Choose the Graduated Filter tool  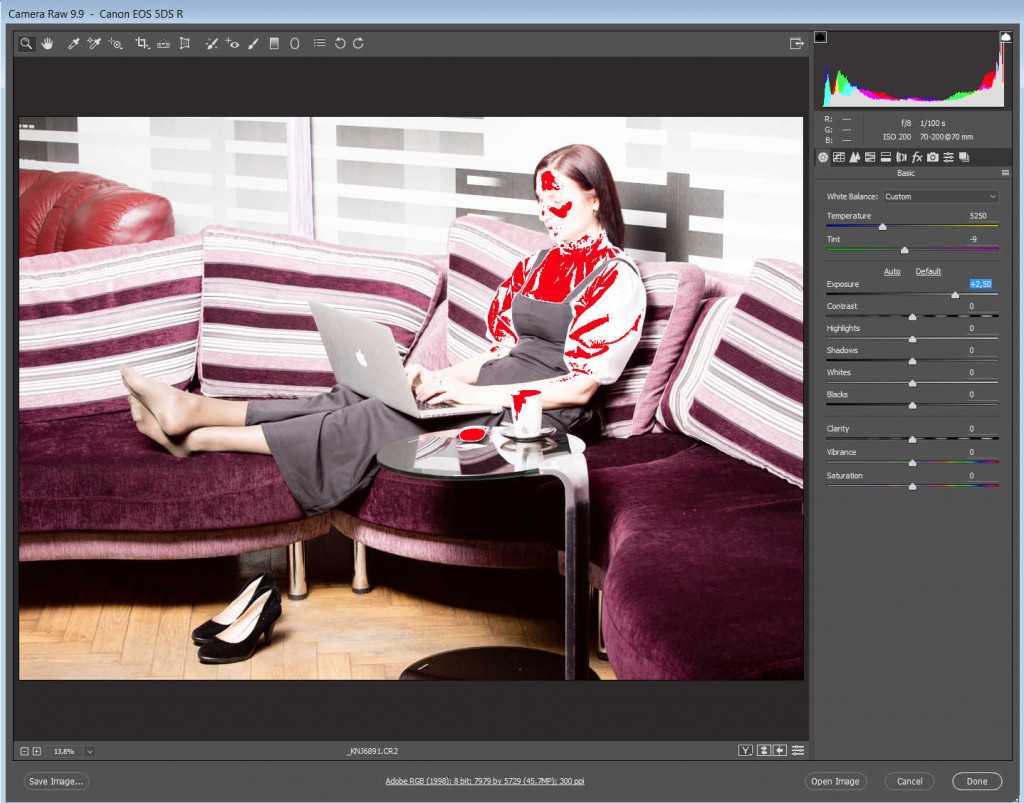pos(274,44)
